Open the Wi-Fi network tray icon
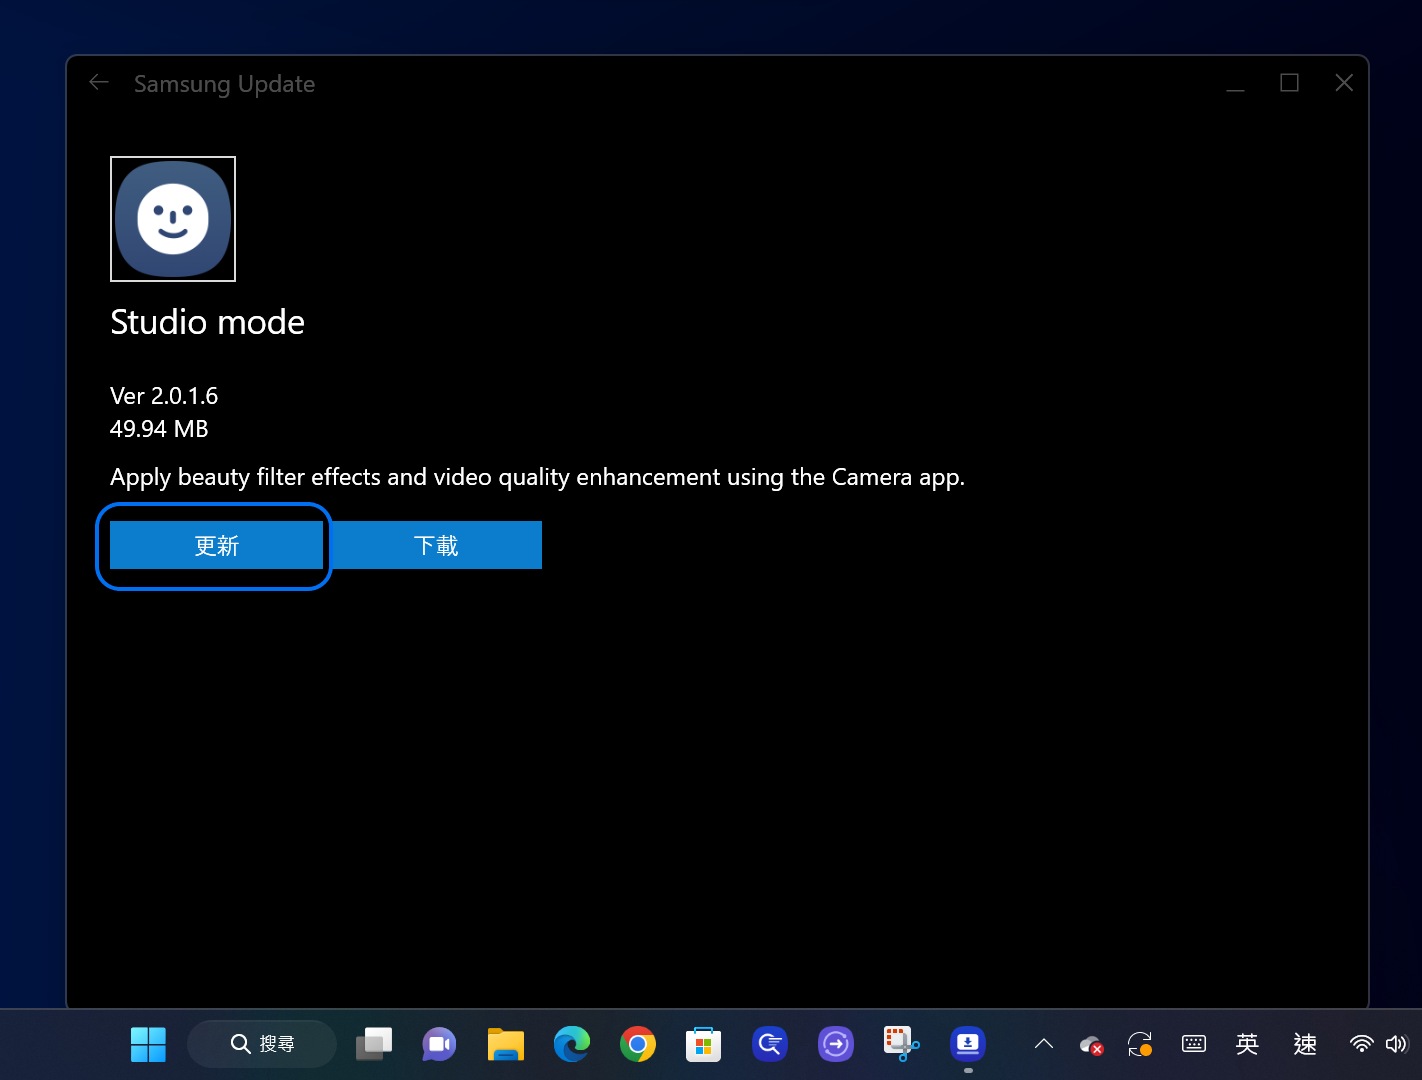Viewport: 1422px width, 1080px height. pyautogui.click(x=1361, y=1044)
